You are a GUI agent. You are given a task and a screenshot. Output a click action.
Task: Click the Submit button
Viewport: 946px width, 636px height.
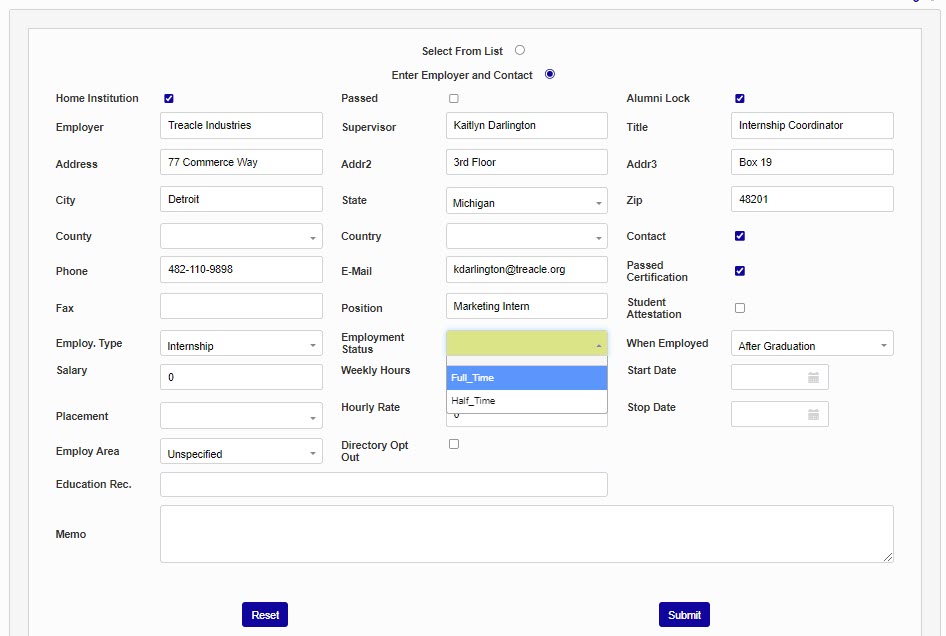(684, 615)
